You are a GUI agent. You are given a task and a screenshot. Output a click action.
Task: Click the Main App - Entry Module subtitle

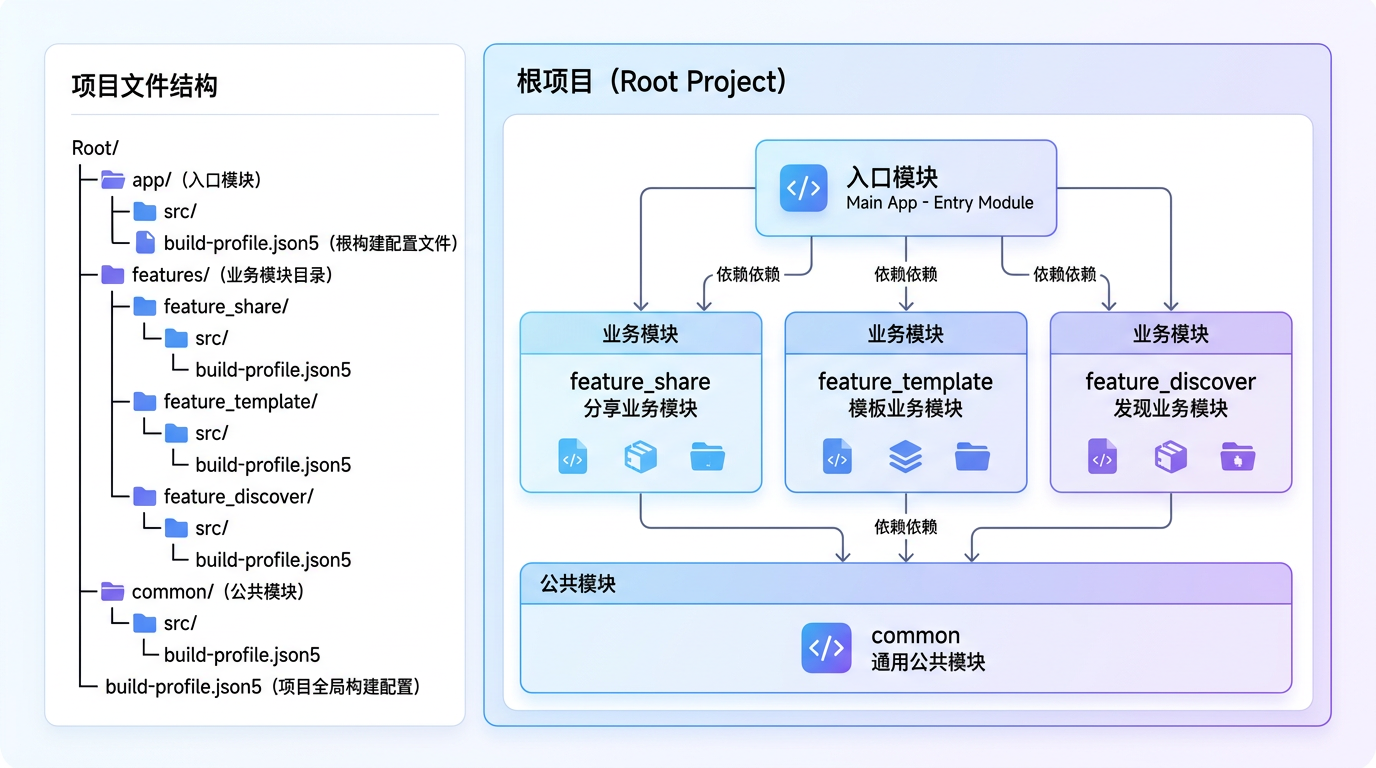click(940, 202)
